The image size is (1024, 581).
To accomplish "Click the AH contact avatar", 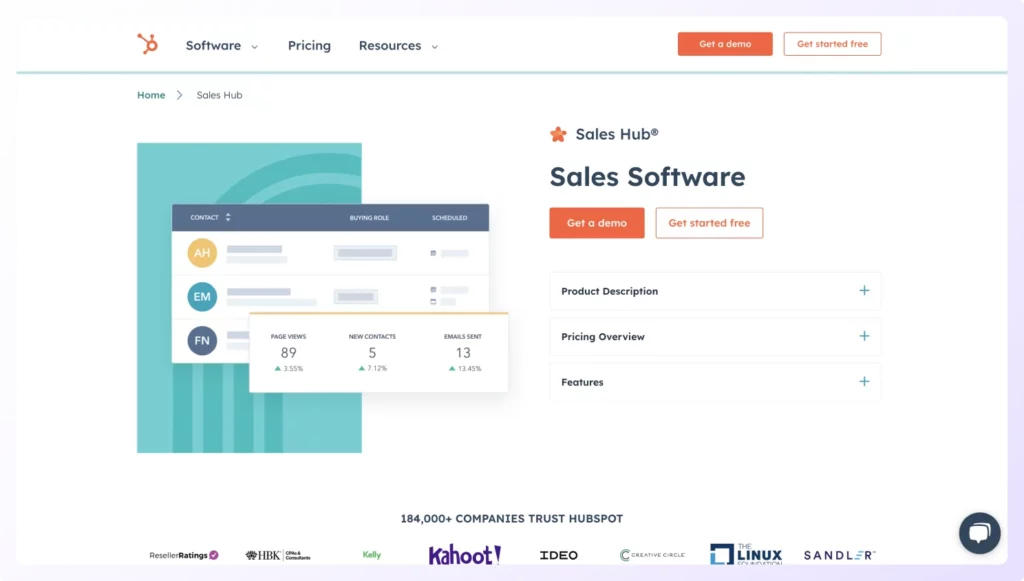I will 202,253.
